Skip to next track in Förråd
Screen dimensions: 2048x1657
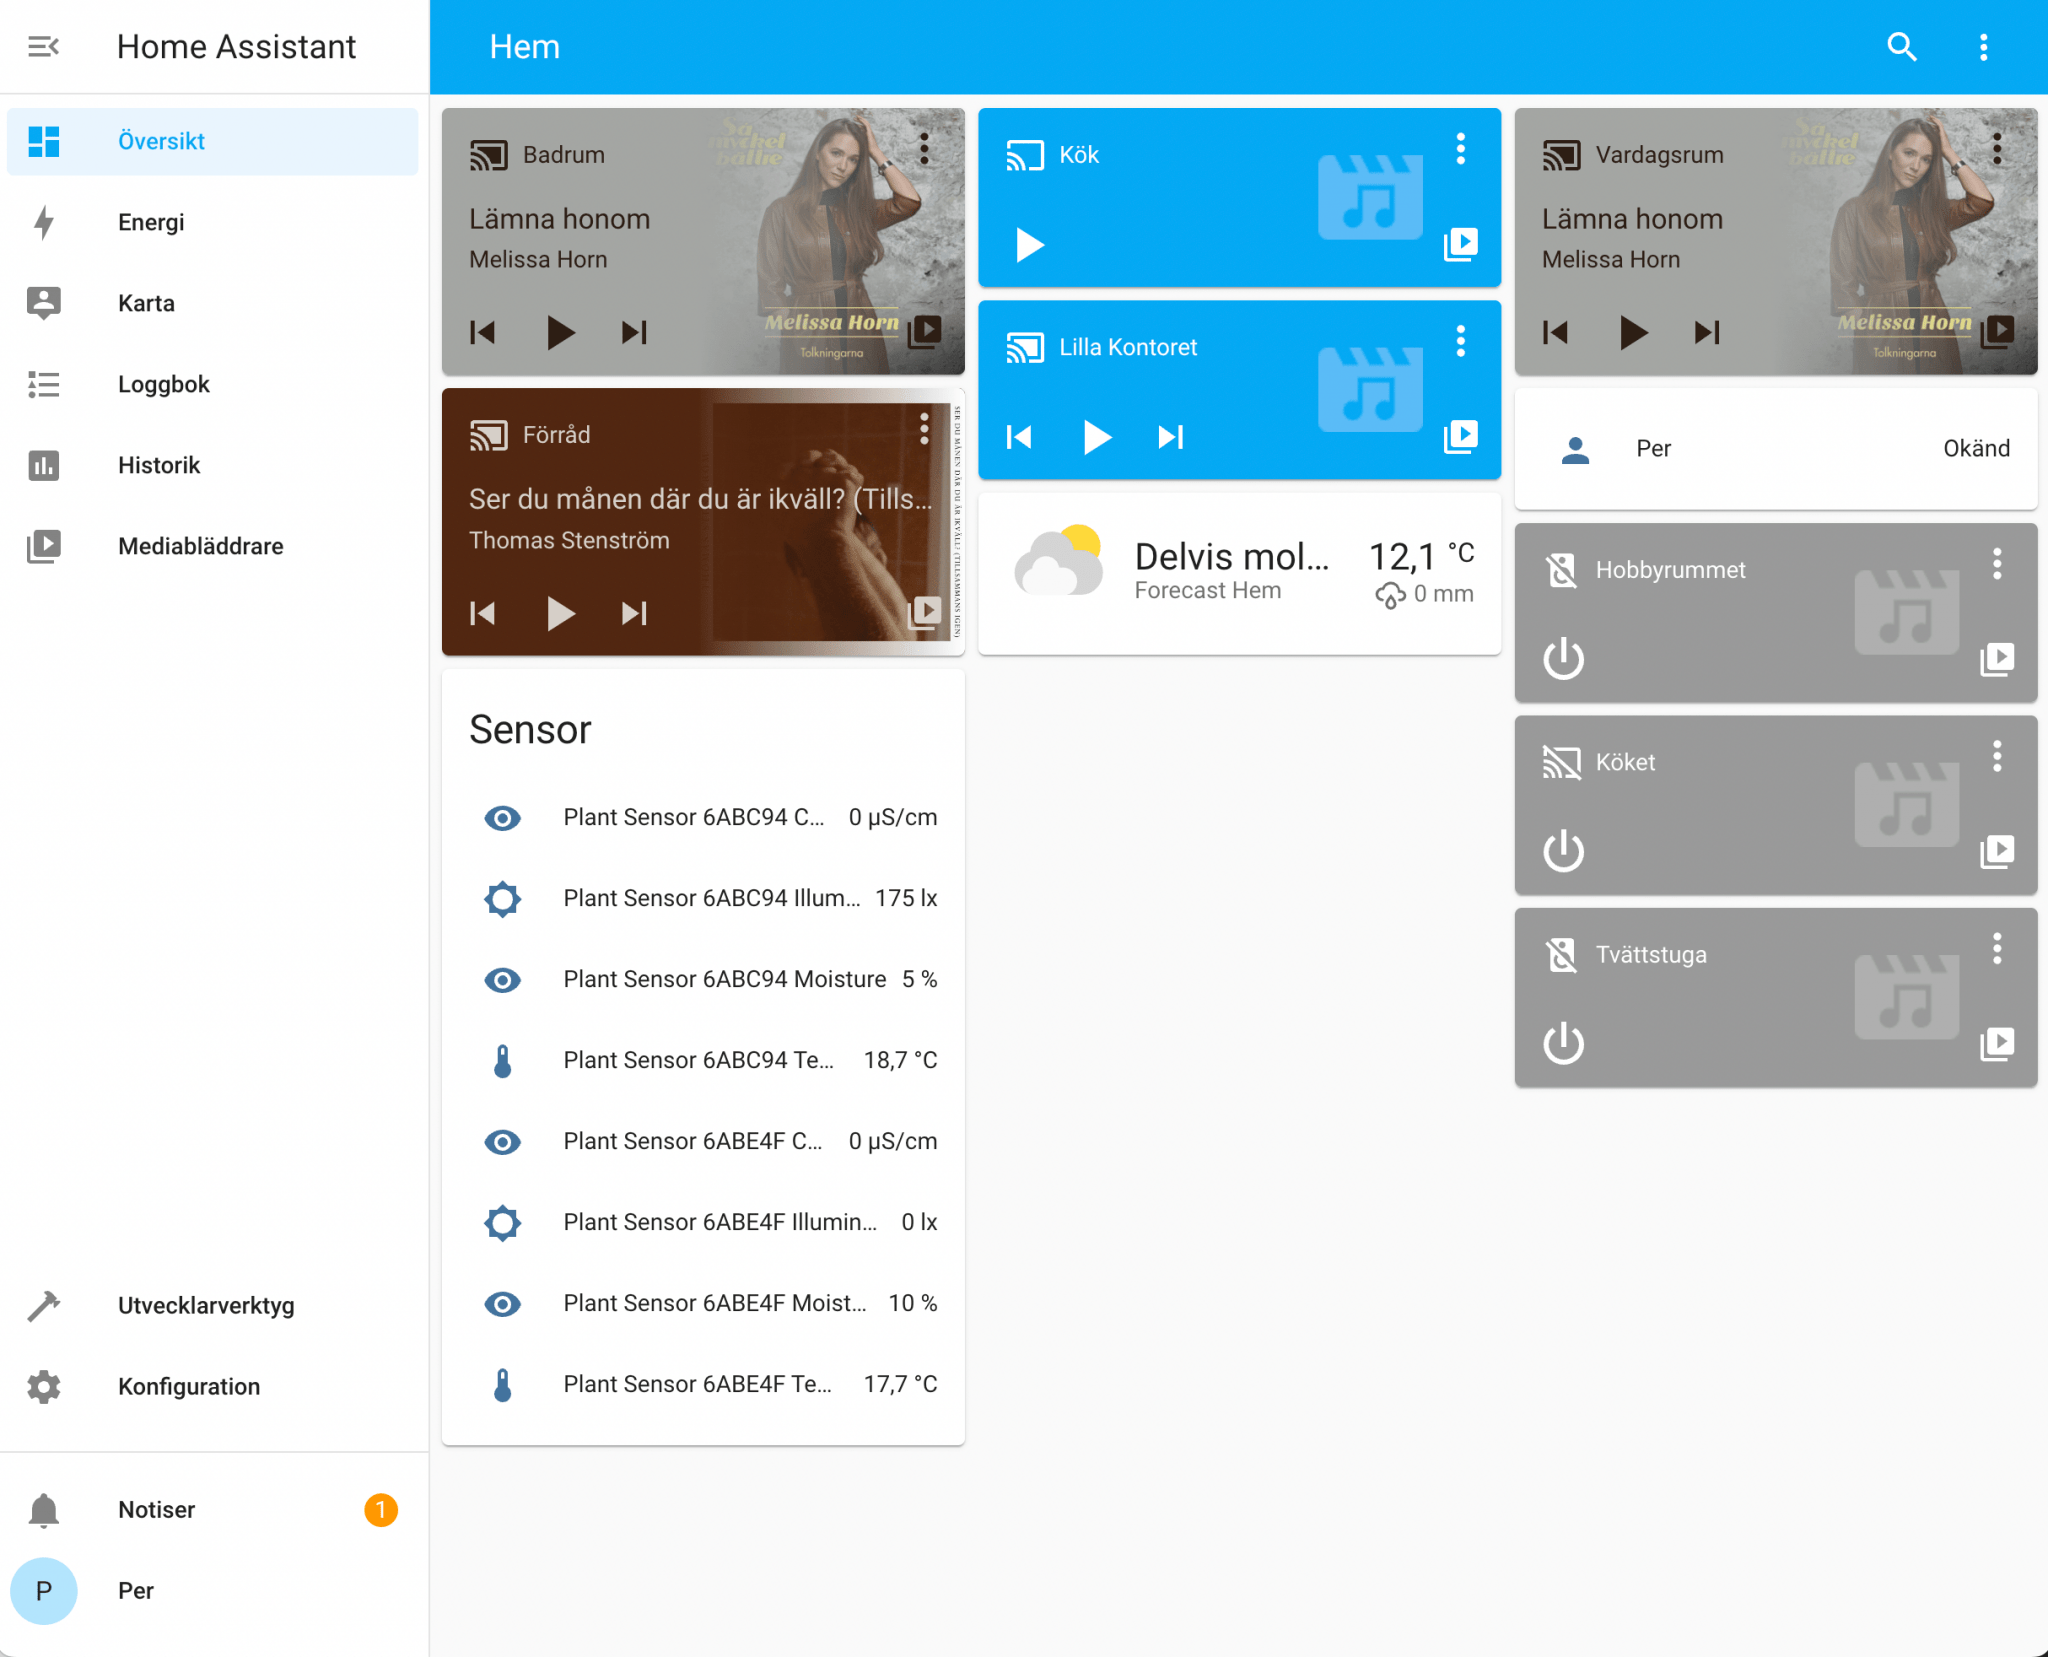pyautogui.click(x=634, y=612)
